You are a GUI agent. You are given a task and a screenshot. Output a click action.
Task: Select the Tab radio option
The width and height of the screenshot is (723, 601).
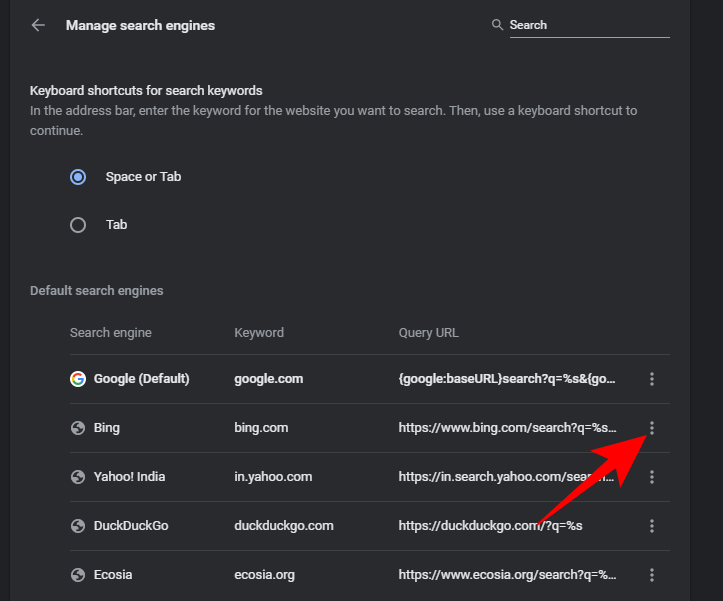click(x=78, y=225)
